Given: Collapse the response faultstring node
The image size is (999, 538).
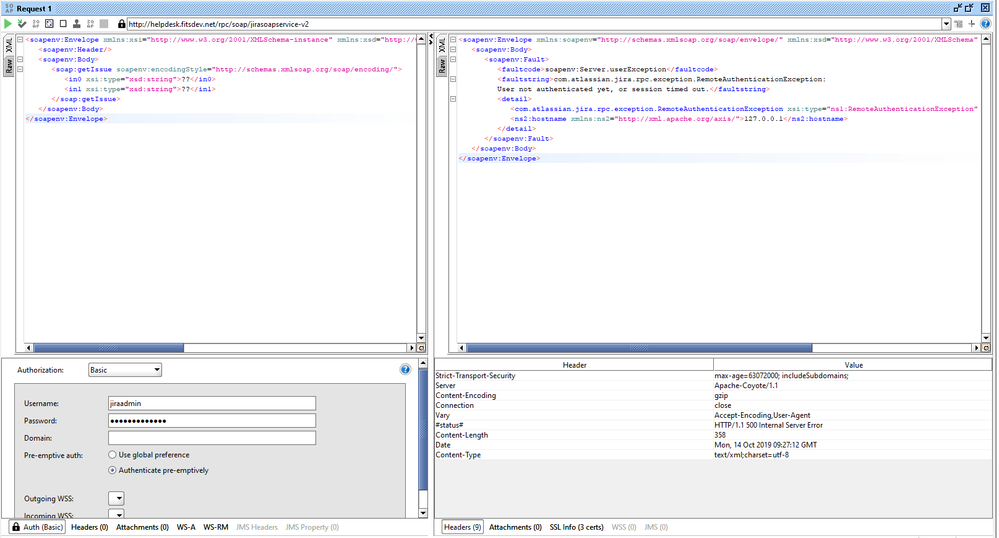Looking at the screenshot, I should 453,79.
